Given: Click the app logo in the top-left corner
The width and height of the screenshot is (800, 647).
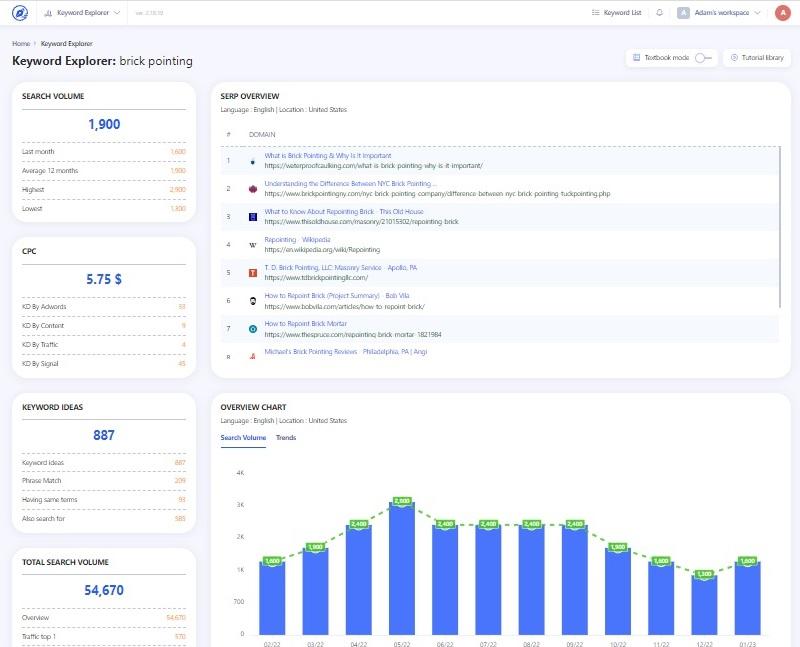Looking at the screenshot, I should tap(20, 13).
